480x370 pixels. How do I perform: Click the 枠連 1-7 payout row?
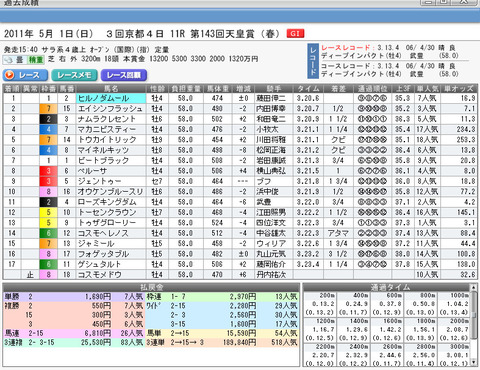(x=222, y=297)
